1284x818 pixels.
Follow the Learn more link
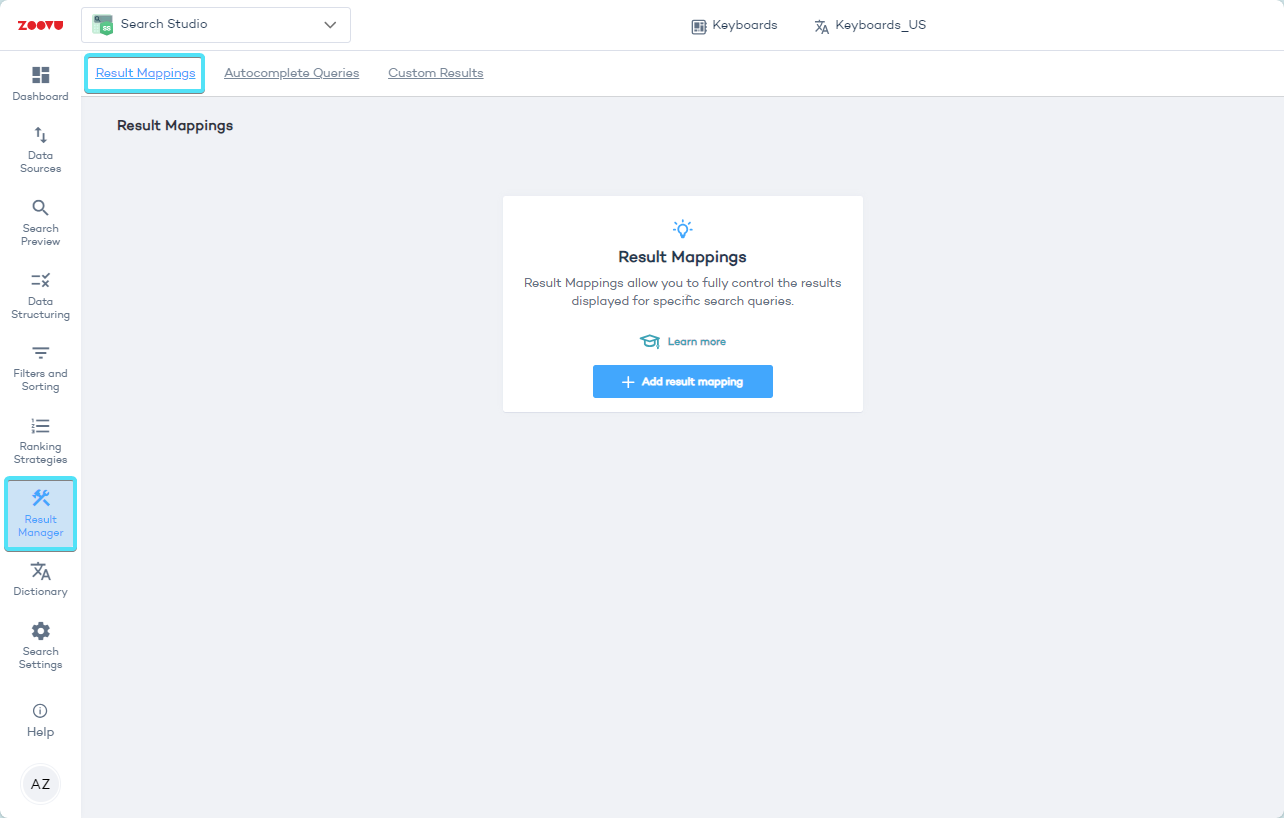(x=696, y=342)
